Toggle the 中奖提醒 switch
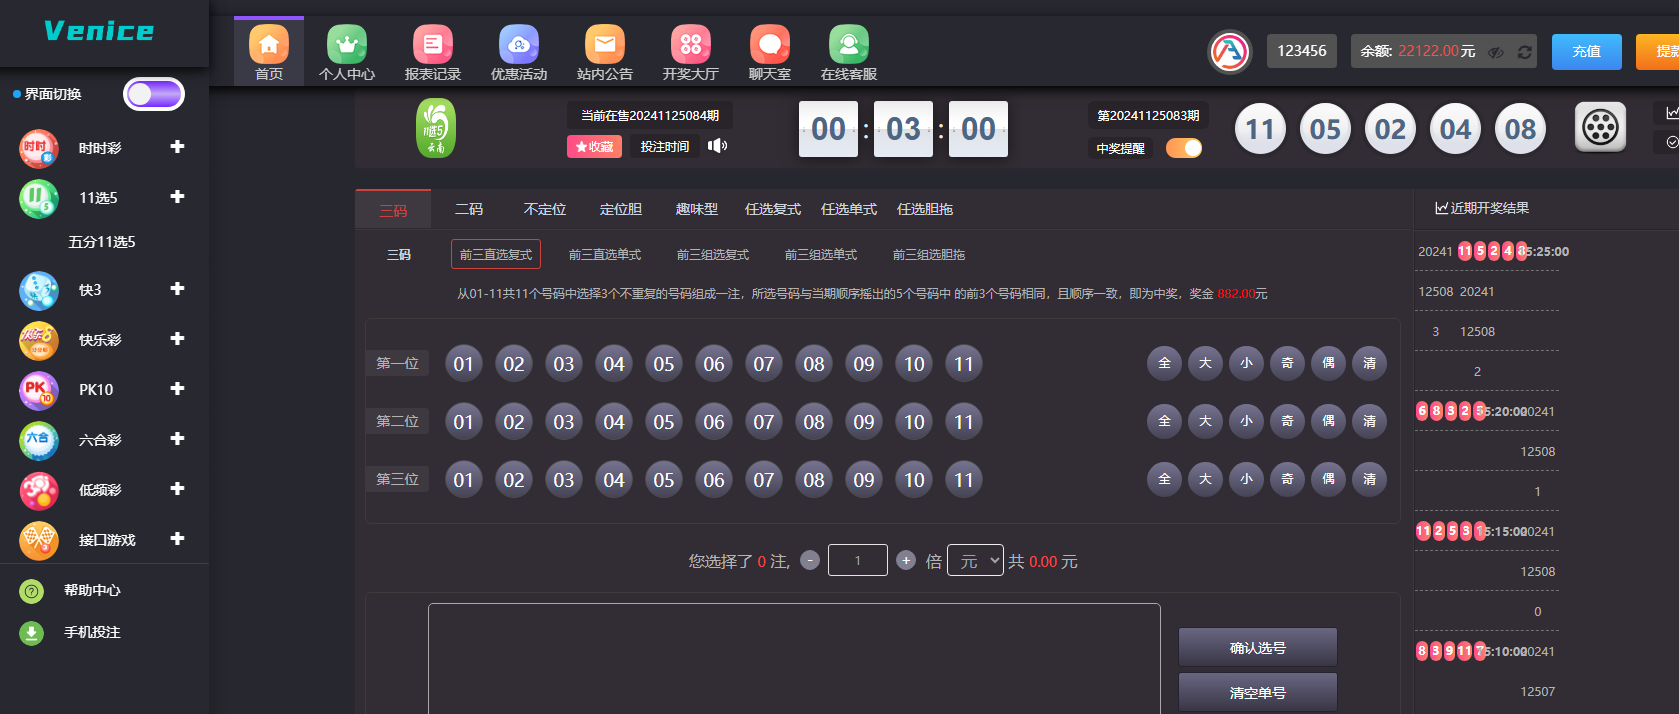The image size is (1679, 714). [x=1184, y=148]
